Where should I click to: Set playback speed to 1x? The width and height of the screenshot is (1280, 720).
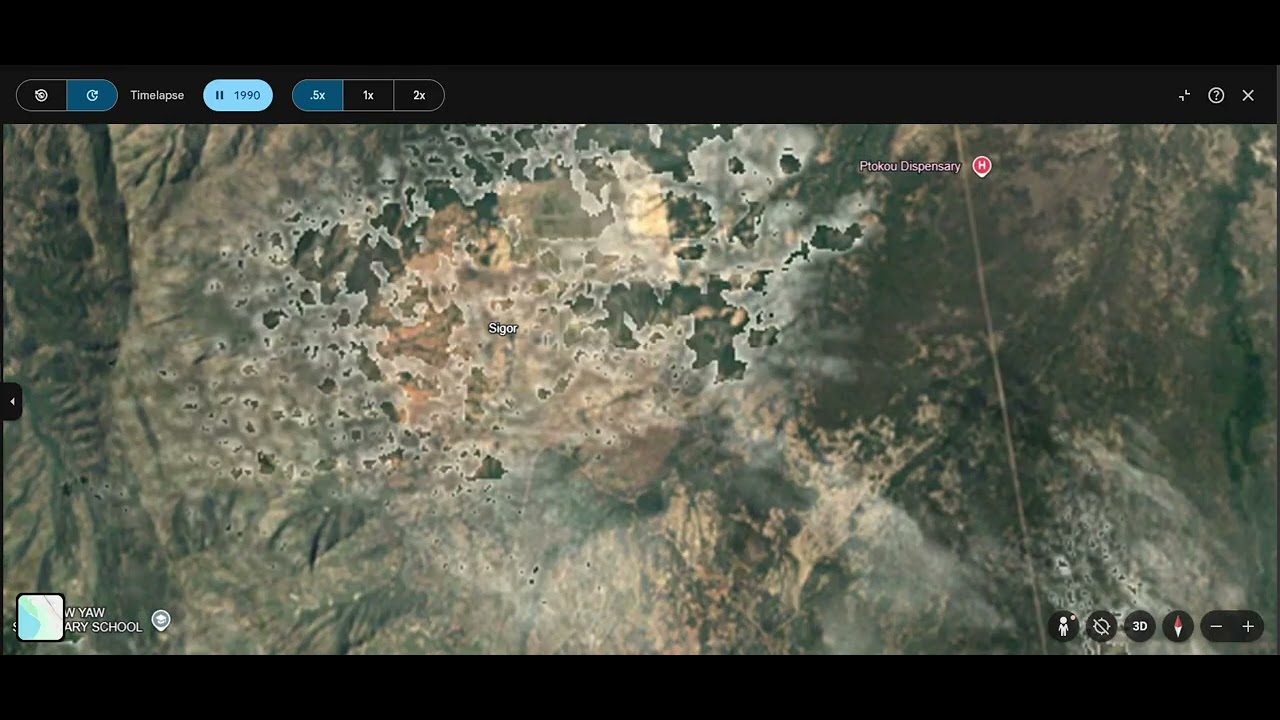click(368, 95)
